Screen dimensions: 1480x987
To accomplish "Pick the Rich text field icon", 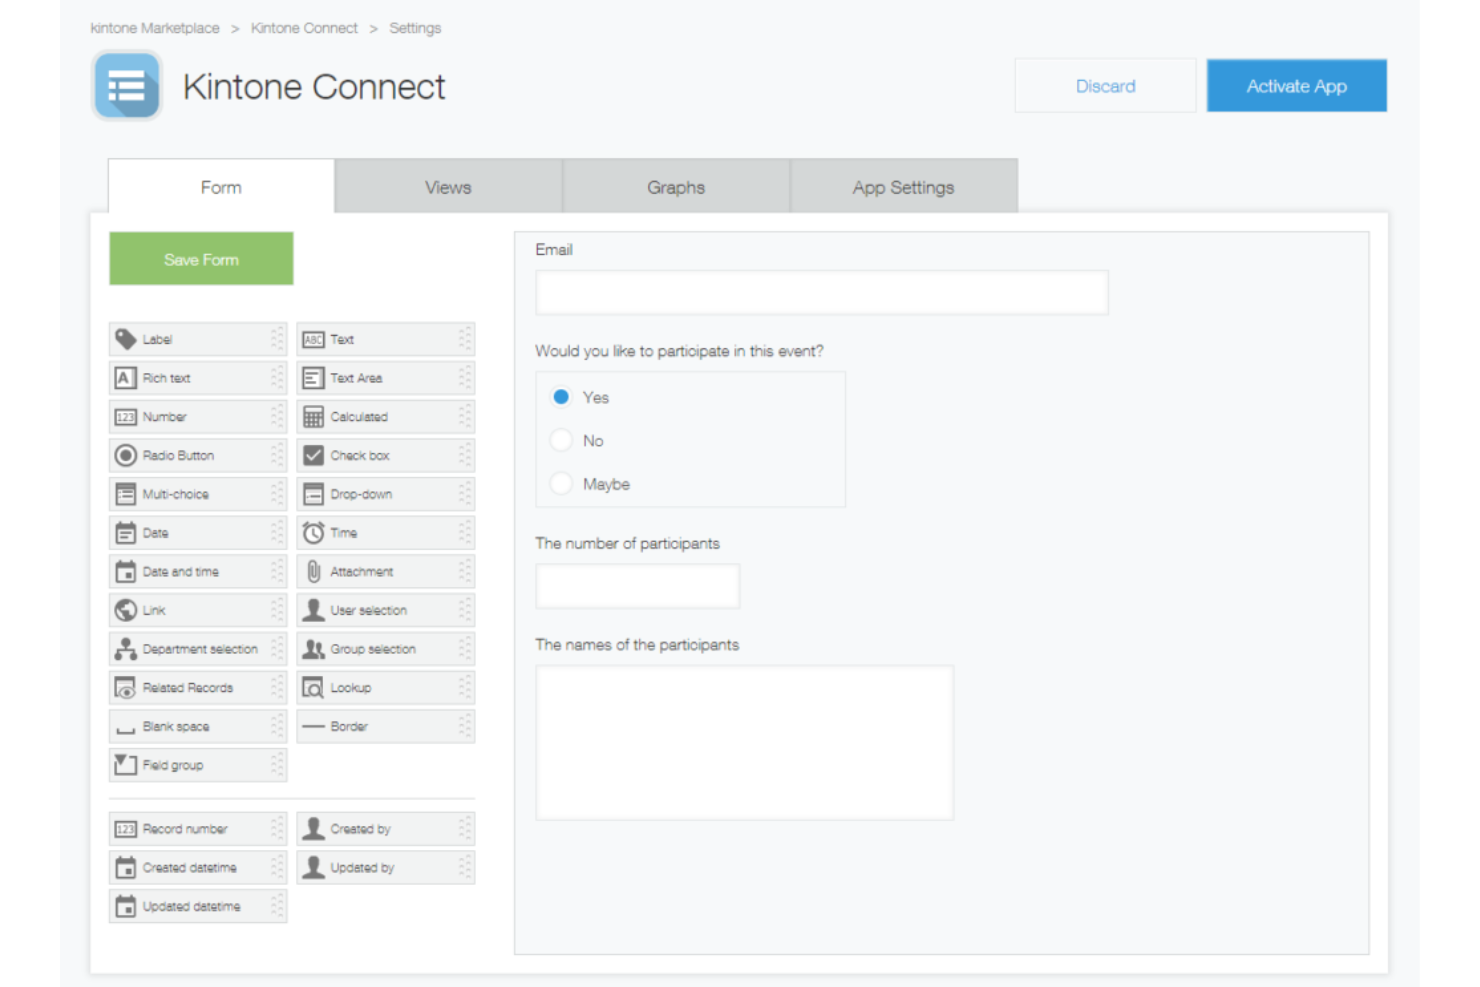I will [125, 378].
